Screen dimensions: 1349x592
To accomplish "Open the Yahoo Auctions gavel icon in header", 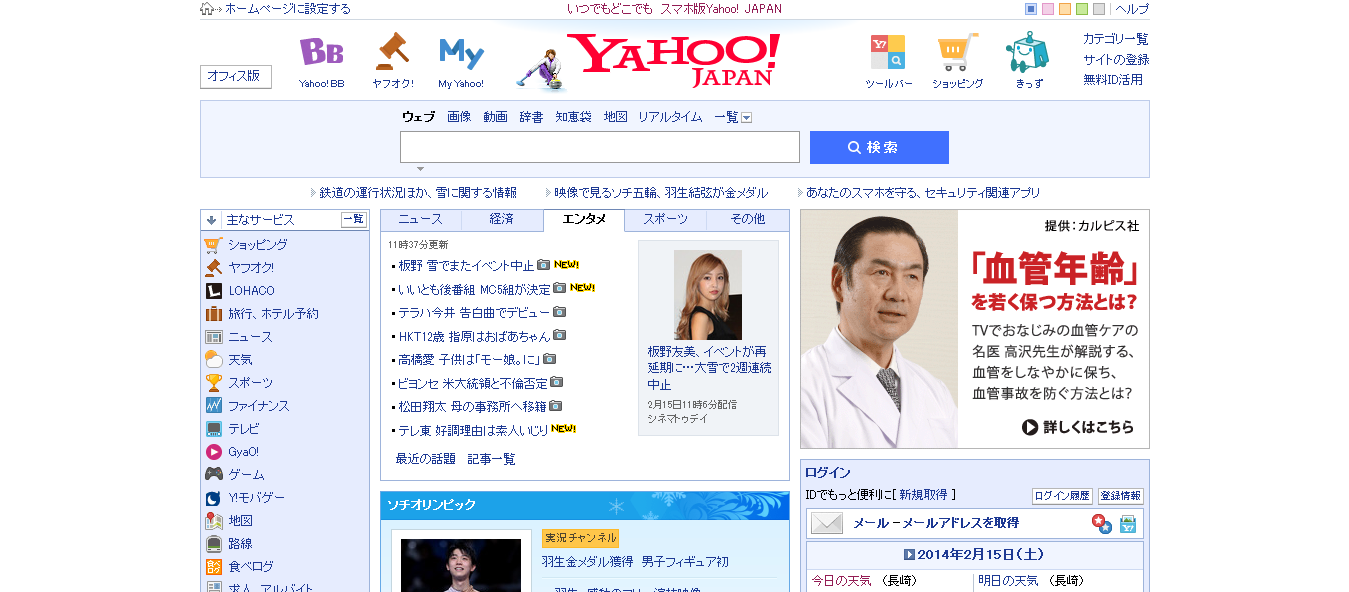I will pos(392,52).
